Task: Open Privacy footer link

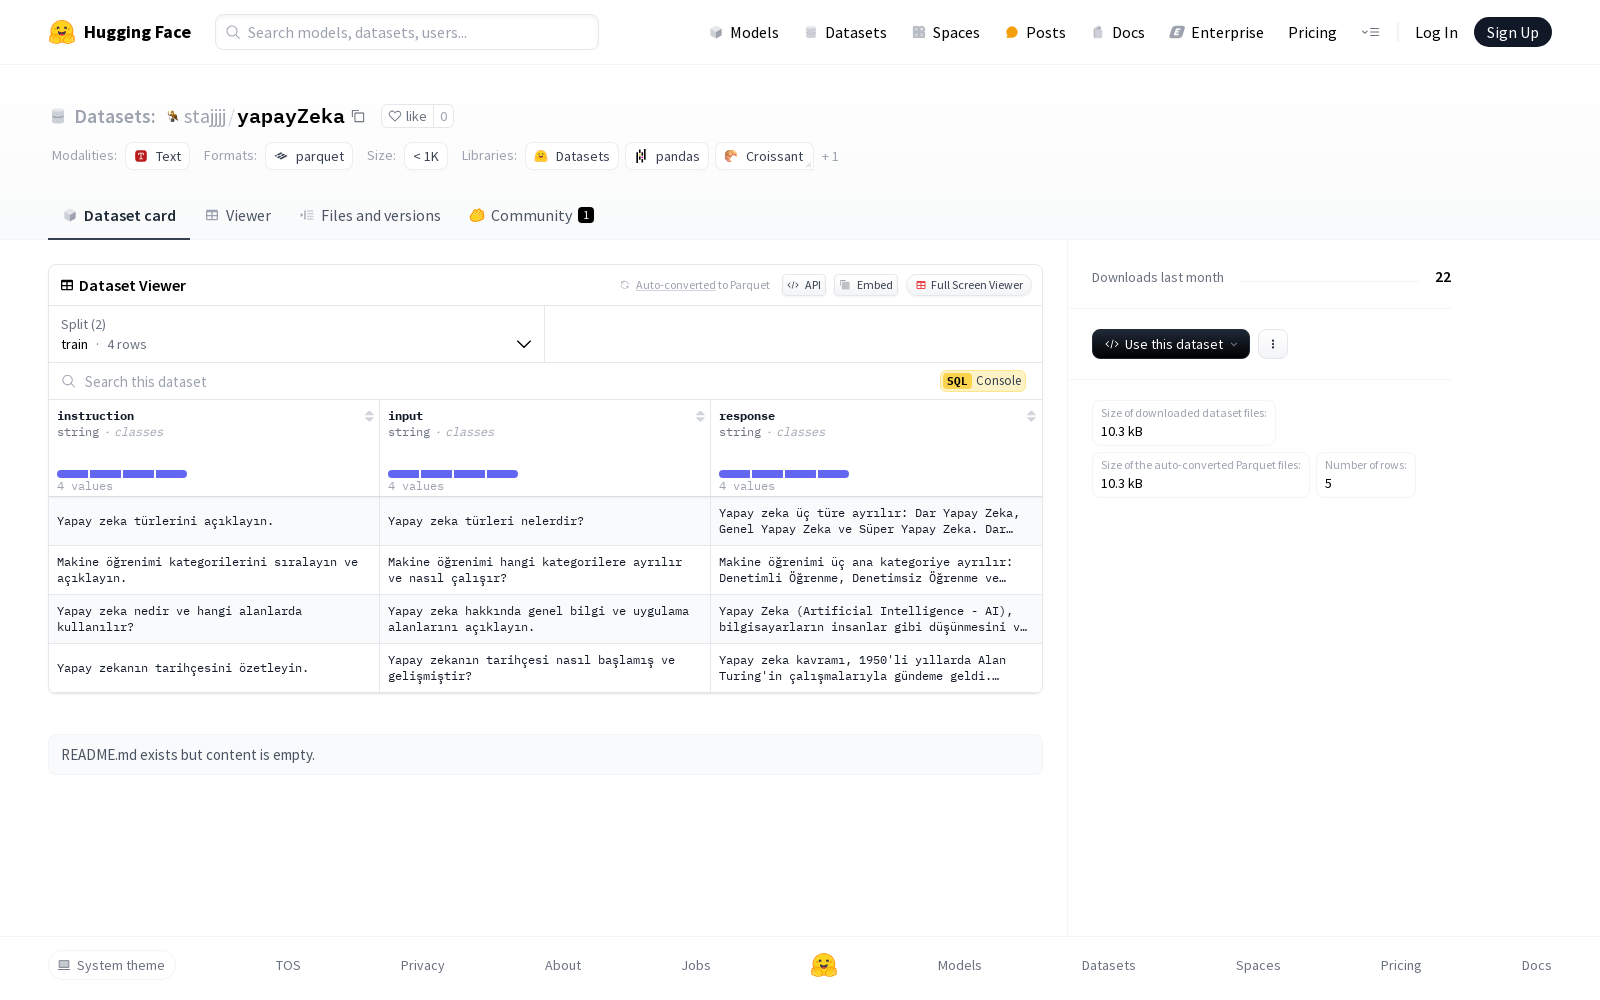Action: click(x=422, y=965)
